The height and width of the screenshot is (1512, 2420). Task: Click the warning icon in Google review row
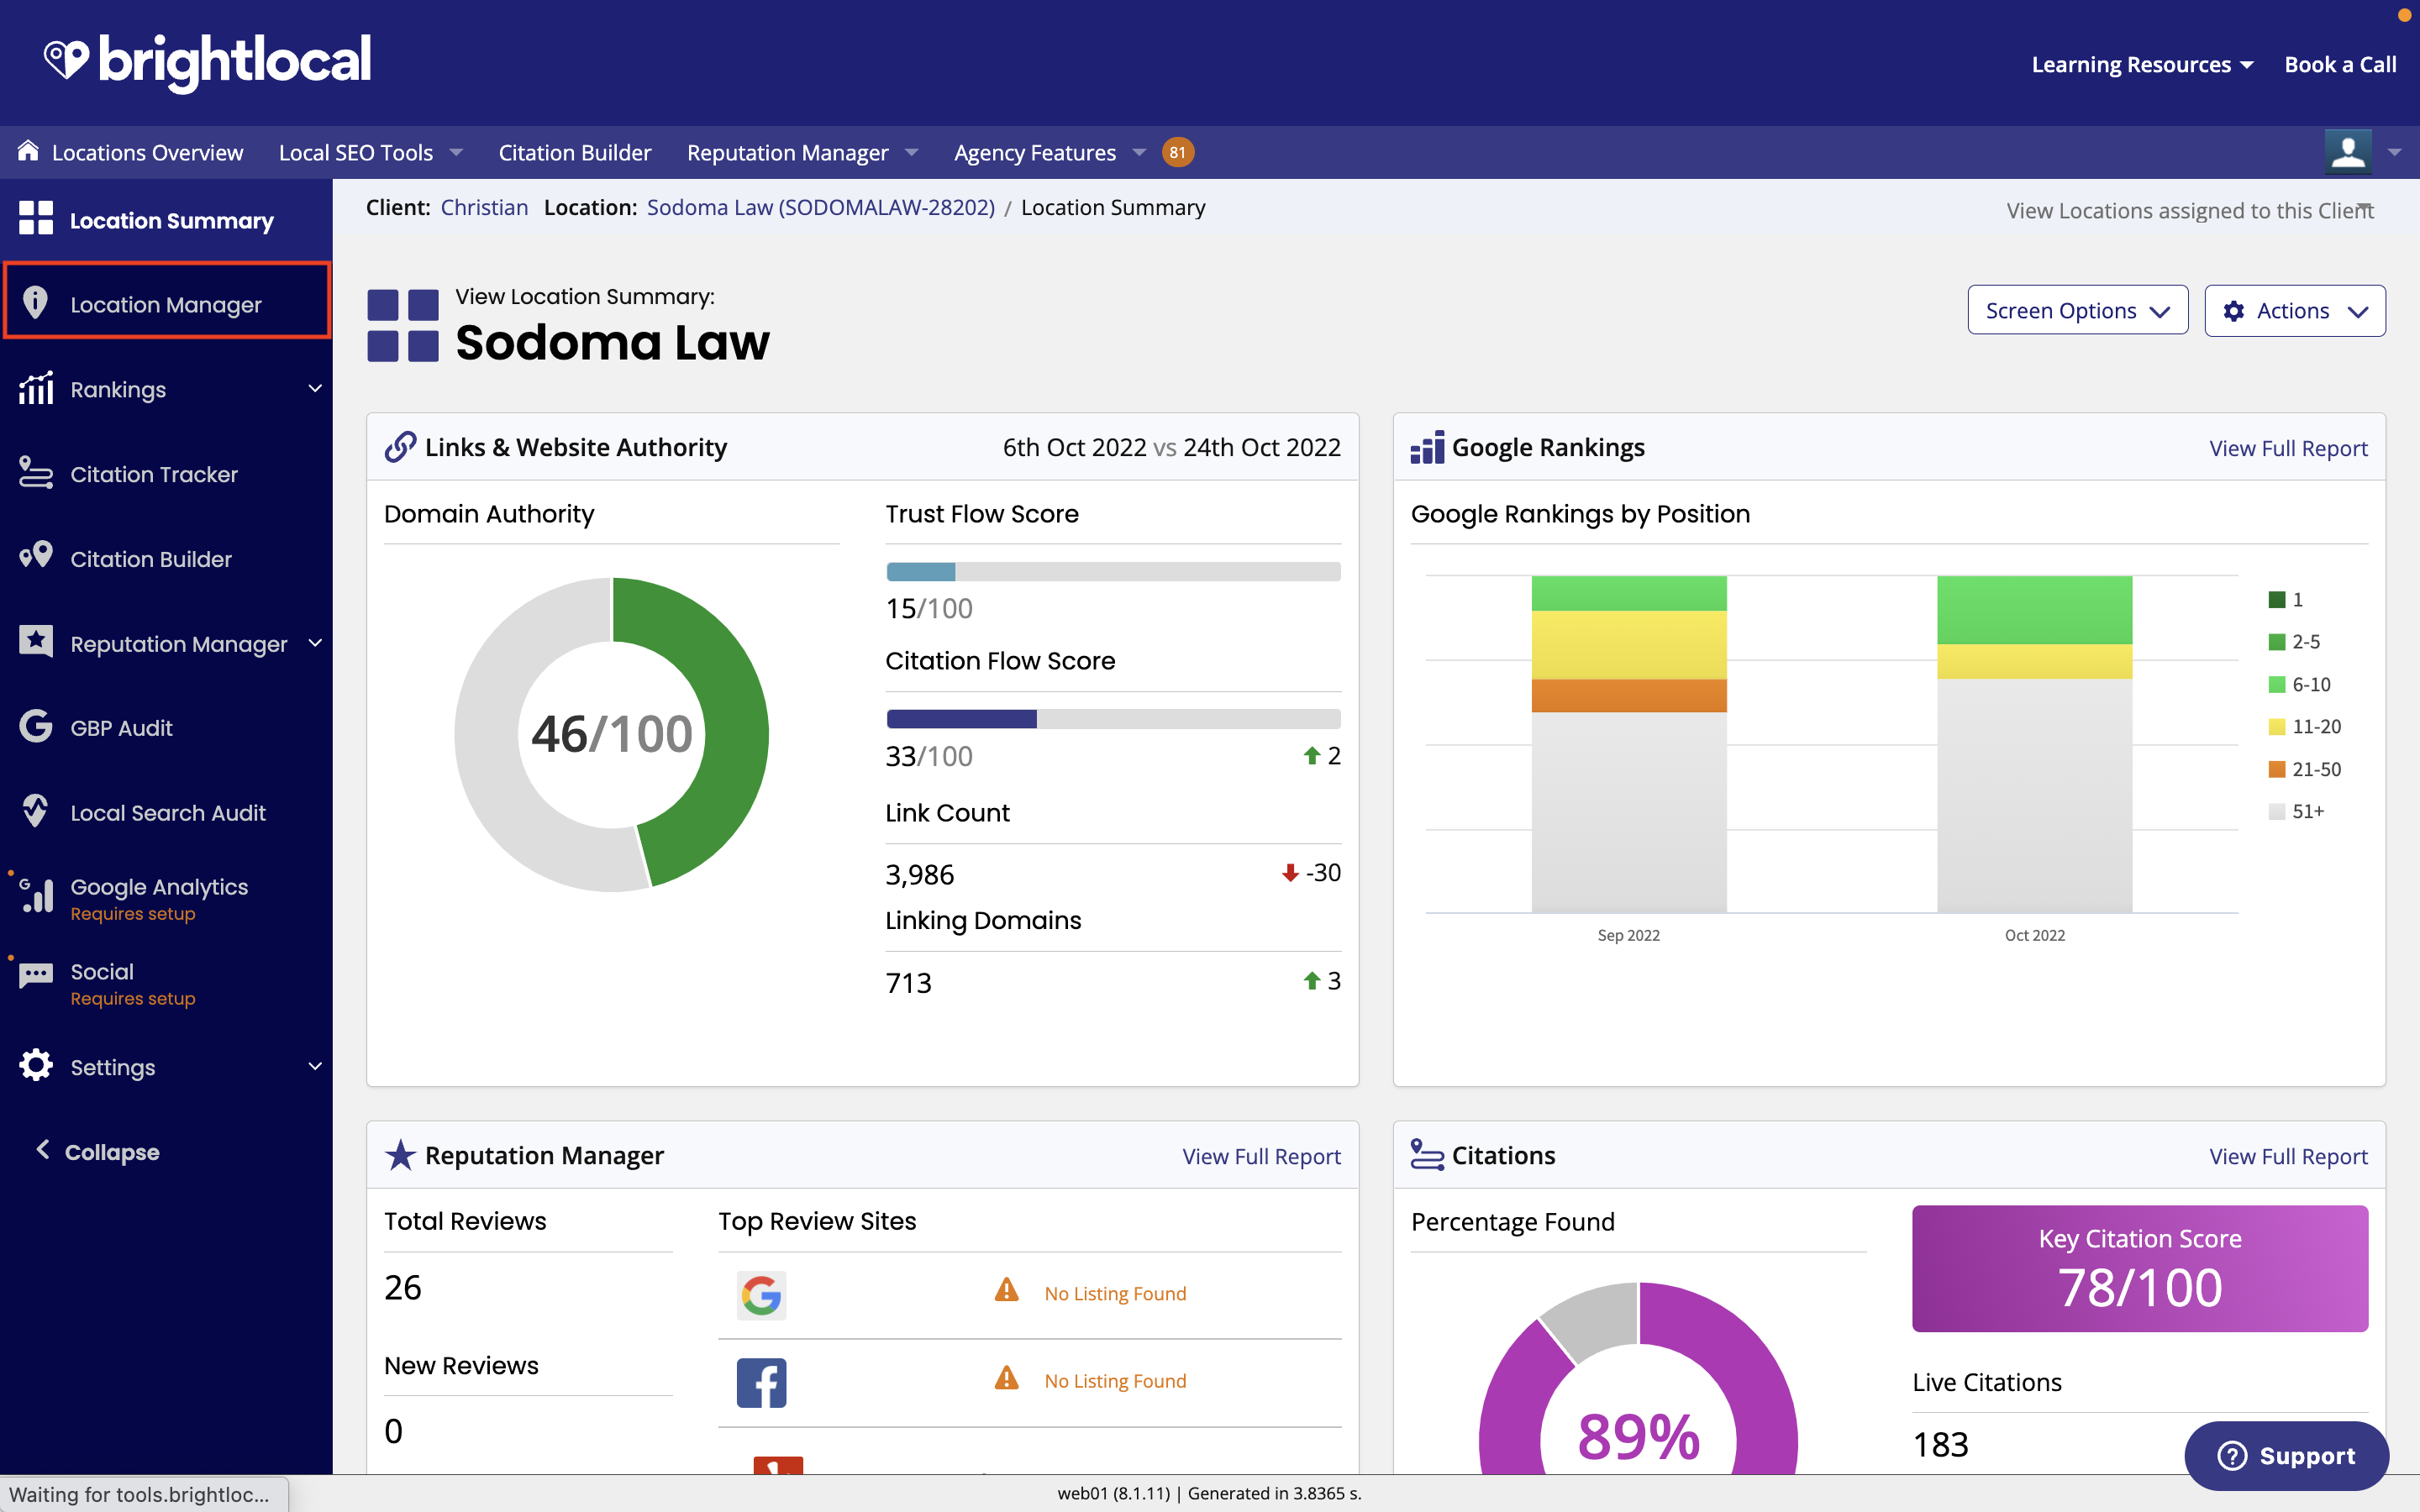click(x=1006, y=1290)
